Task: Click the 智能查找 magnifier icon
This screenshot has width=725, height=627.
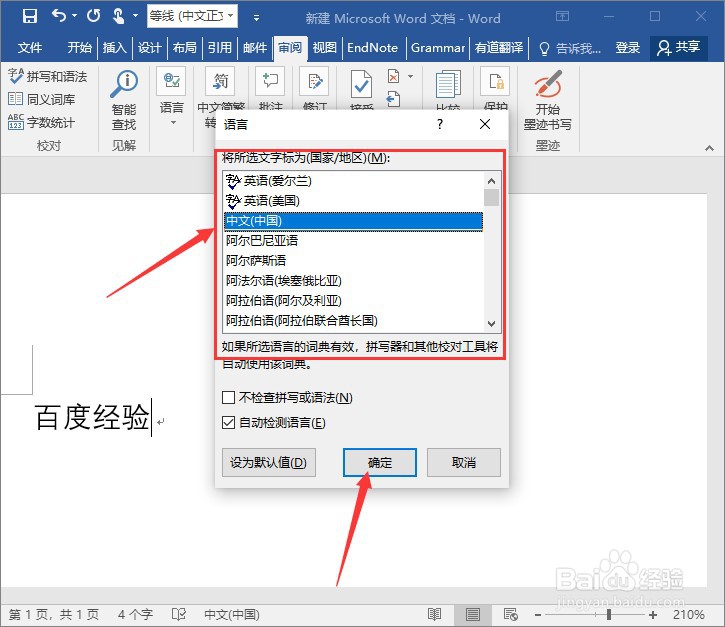Action: pyautogui.click(x=124, y=84)
